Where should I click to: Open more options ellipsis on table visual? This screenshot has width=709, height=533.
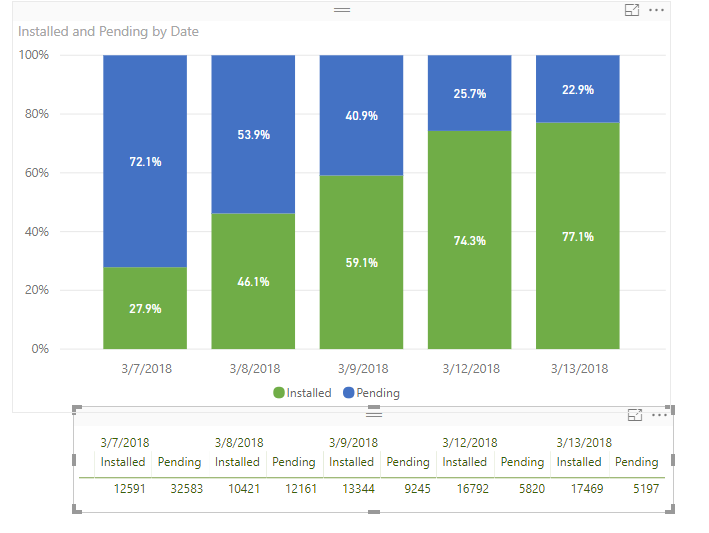click(x=658, y=415)
